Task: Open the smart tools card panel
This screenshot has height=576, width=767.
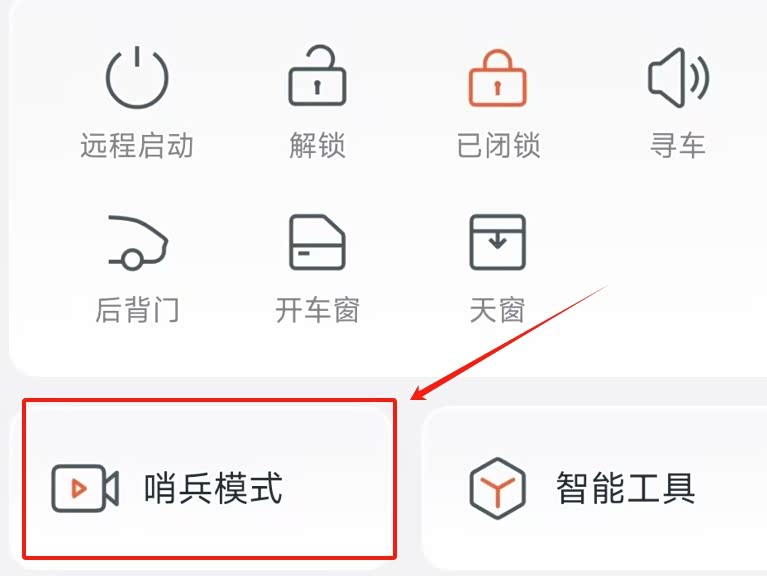Action: pos(594,488)
